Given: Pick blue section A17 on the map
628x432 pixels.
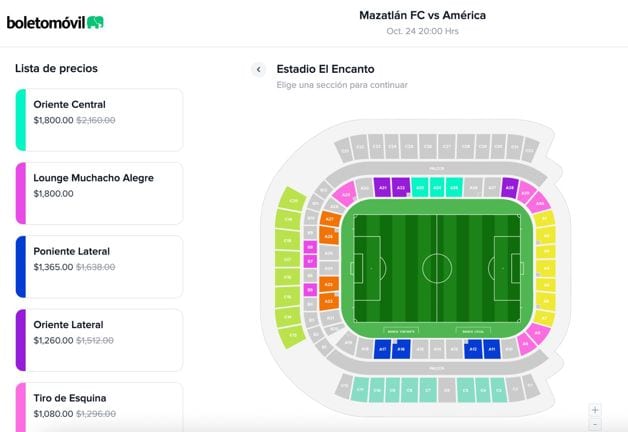Looking at the screenshot, I should click(382, 349).
